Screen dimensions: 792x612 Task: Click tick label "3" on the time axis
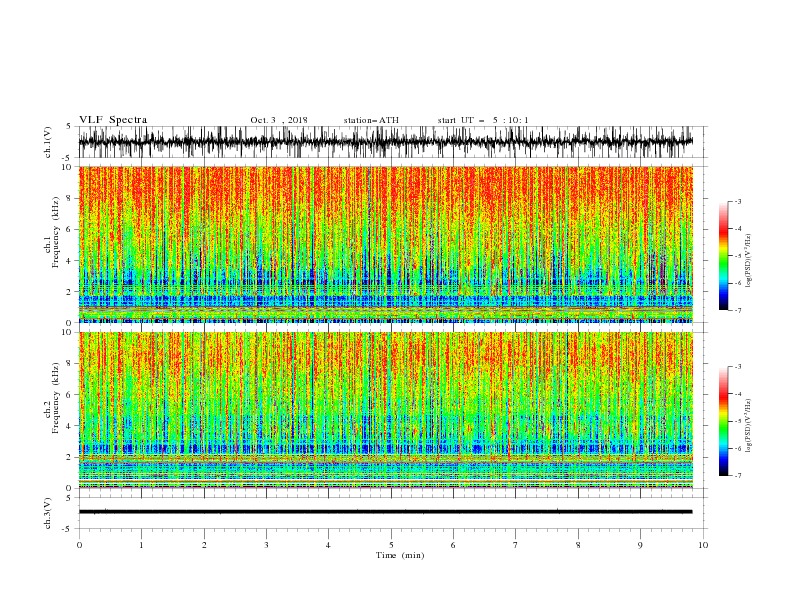[266, 545]
